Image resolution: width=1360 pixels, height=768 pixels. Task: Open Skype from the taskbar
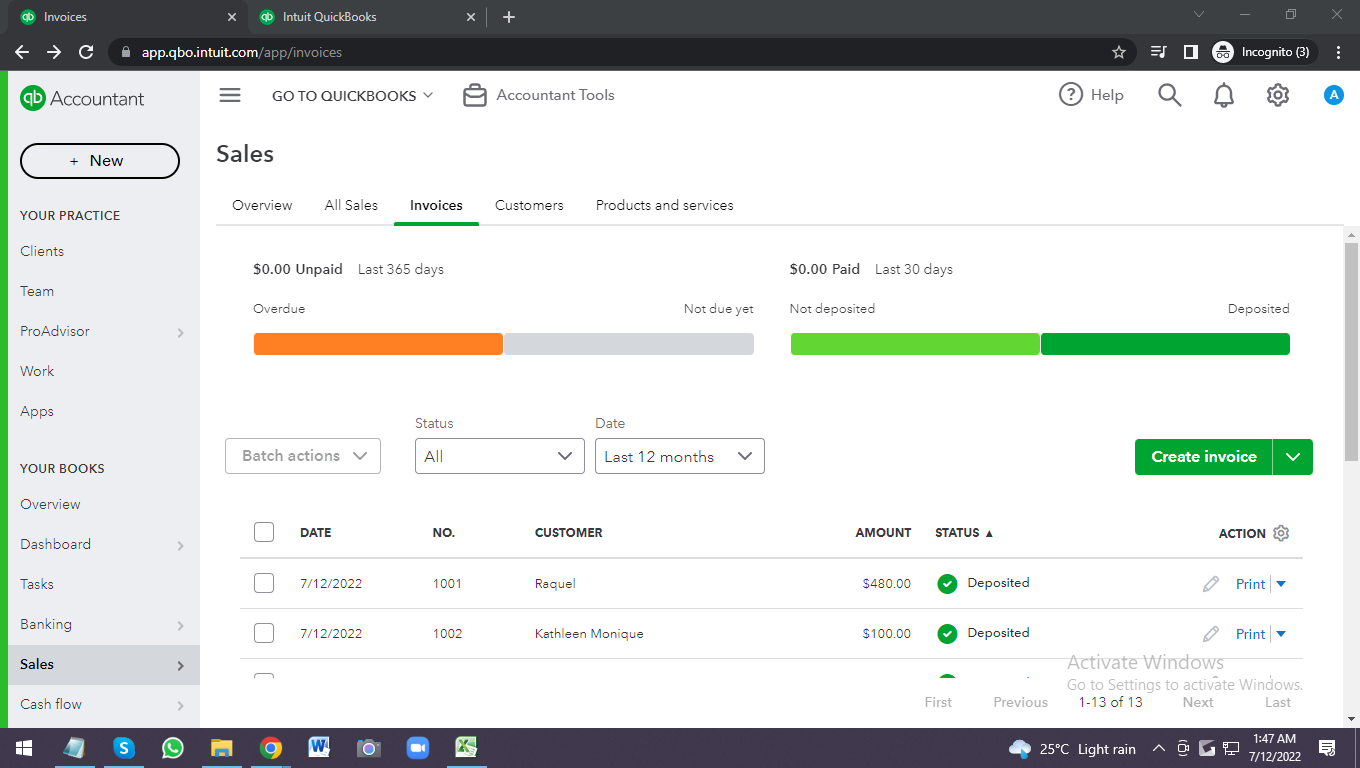[x=124, y=748]
